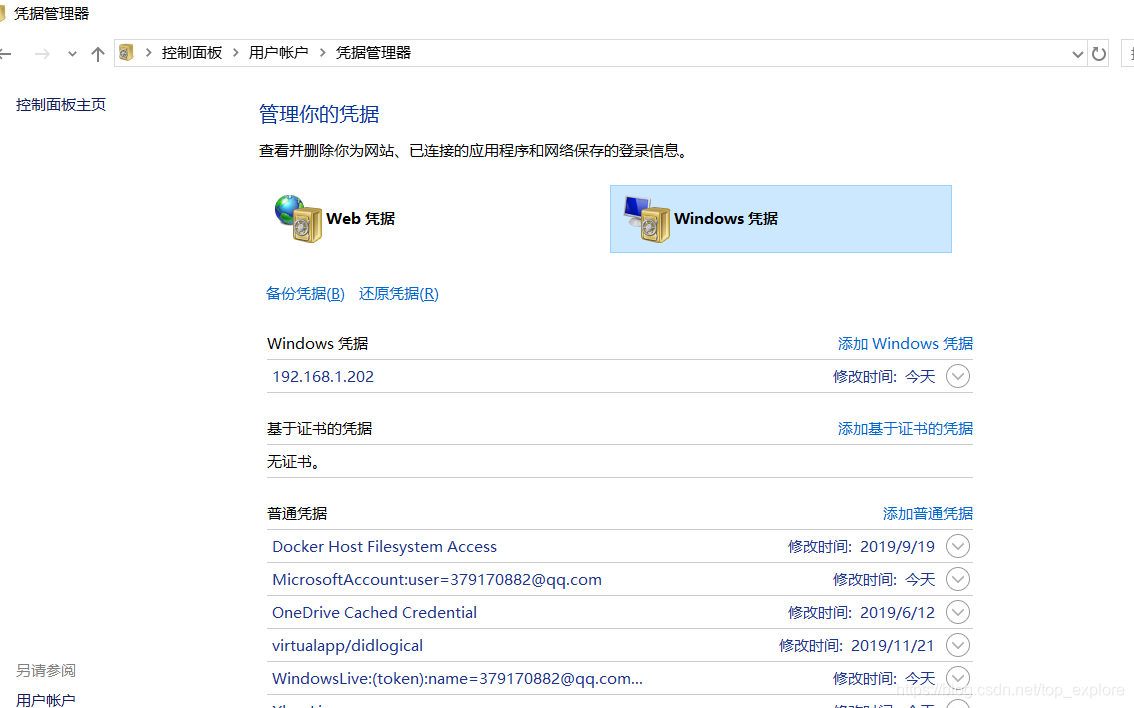The height and width of the screenshot is (708, 1134).
Task: Expand virtualapp/didlogical chevron
Action: point(958,645)
